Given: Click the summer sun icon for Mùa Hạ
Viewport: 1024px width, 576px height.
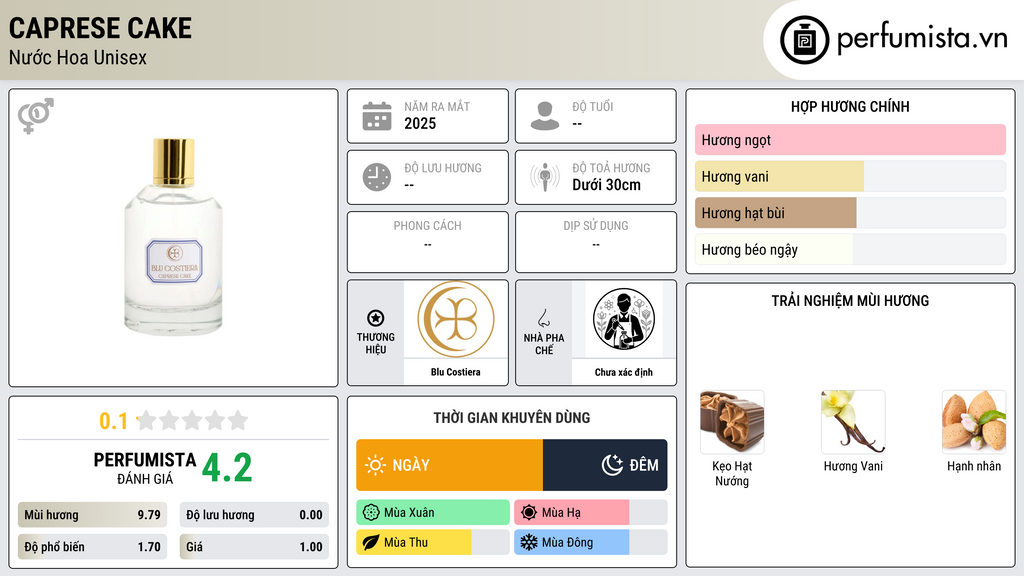Looking at the screenshot, I should pos(529,513).
